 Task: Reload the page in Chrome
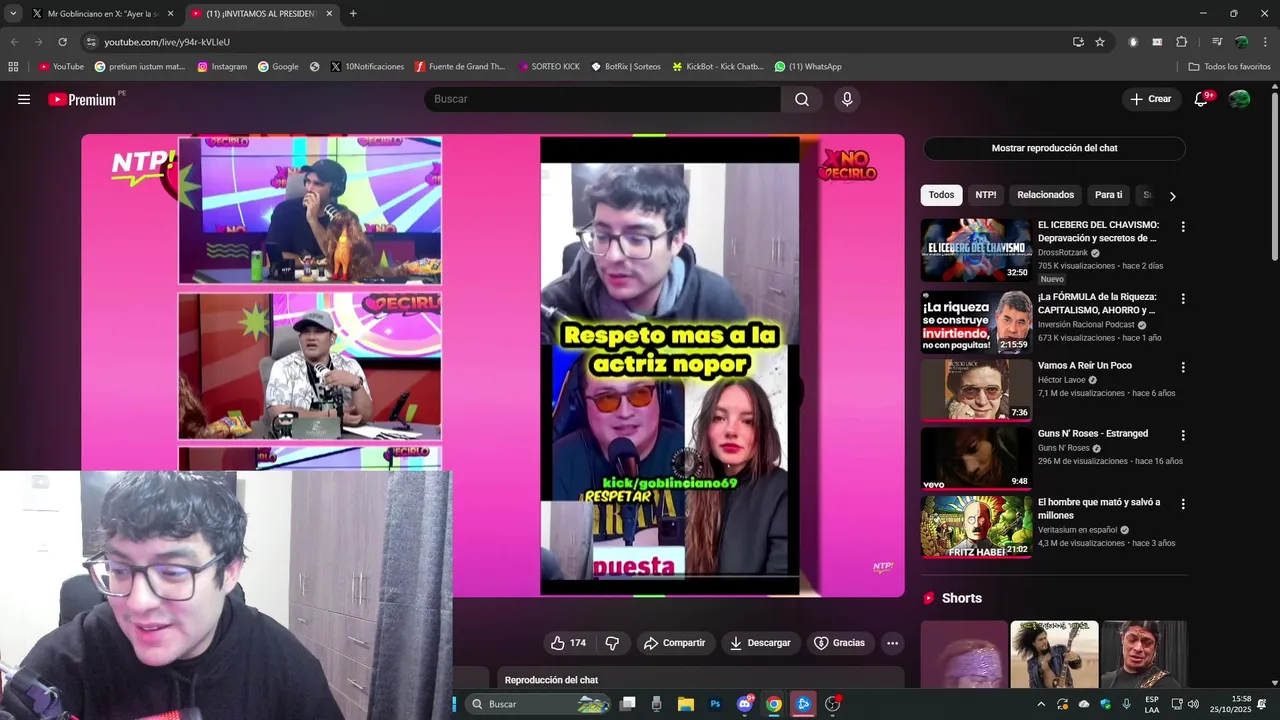pos(62,42)
